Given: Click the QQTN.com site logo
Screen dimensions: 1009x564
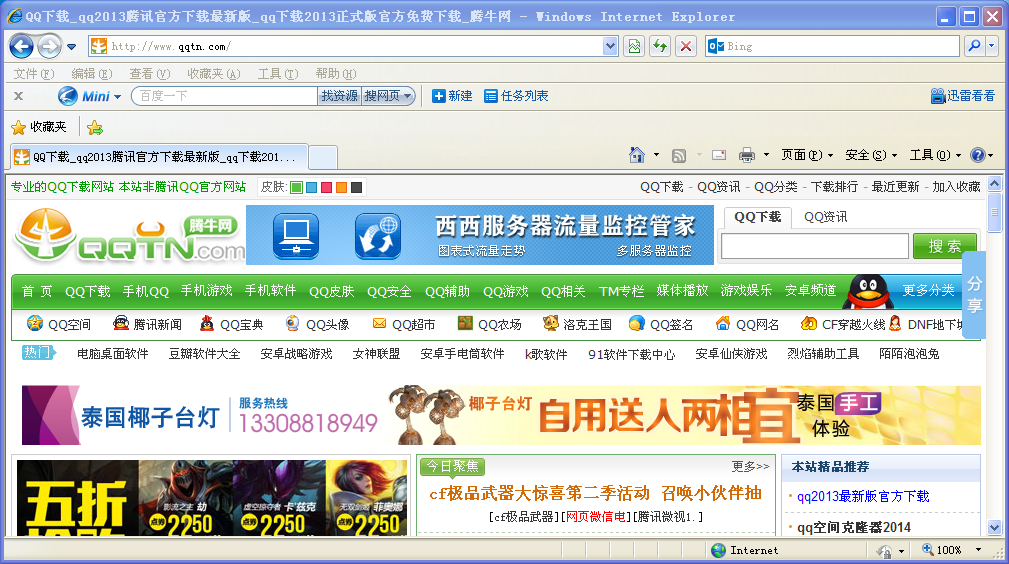Looking at the screenshot, I should 129,235.
